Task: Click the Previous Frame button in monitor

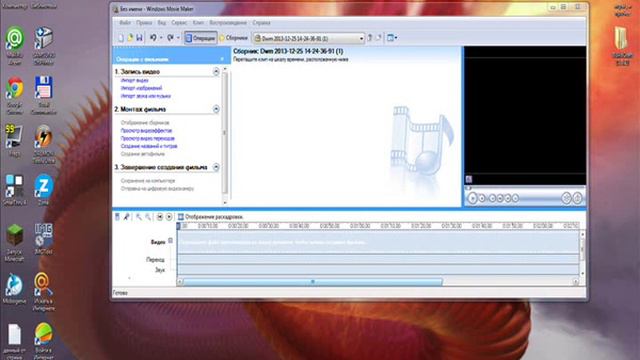Action: click(500, 198)
